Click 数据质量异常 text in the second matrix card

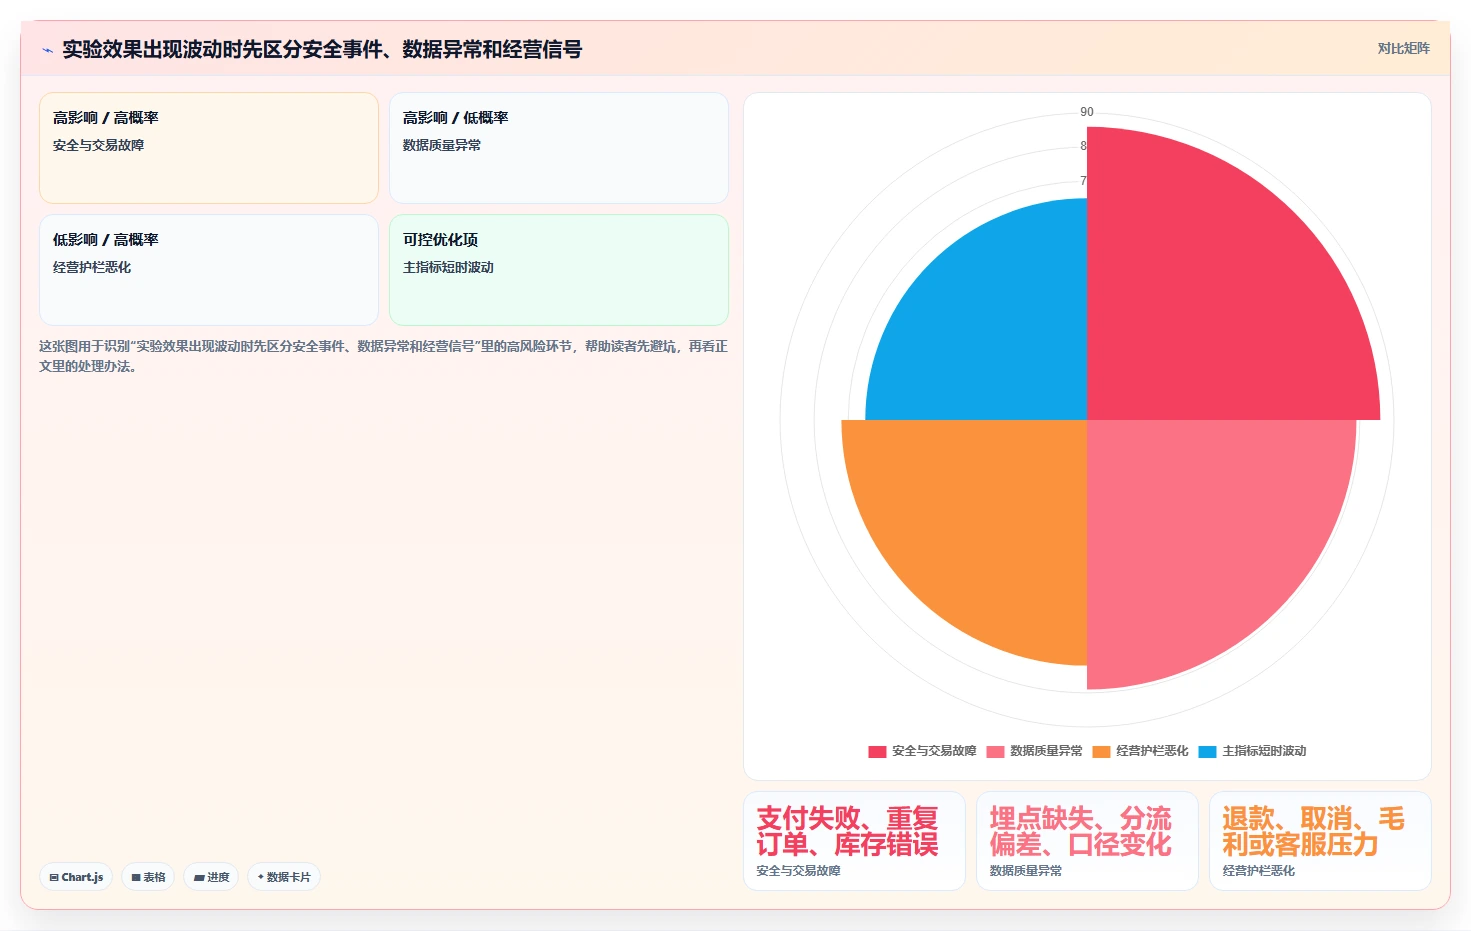click(x=442, y=145)
